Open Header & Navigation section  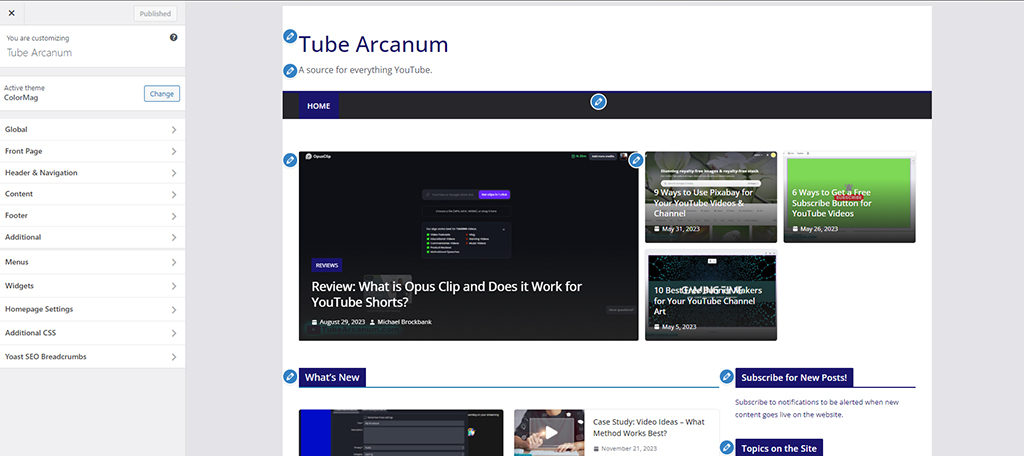(92, 172)
